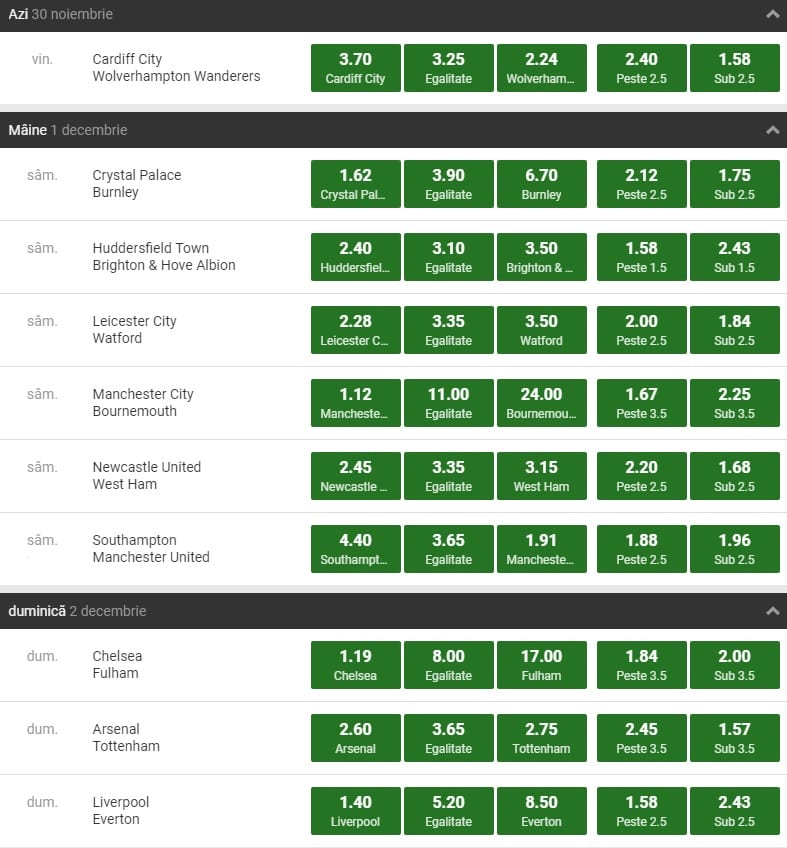Select draw for Huddersfield vs Brighton at 3.10

pos(448,257)
